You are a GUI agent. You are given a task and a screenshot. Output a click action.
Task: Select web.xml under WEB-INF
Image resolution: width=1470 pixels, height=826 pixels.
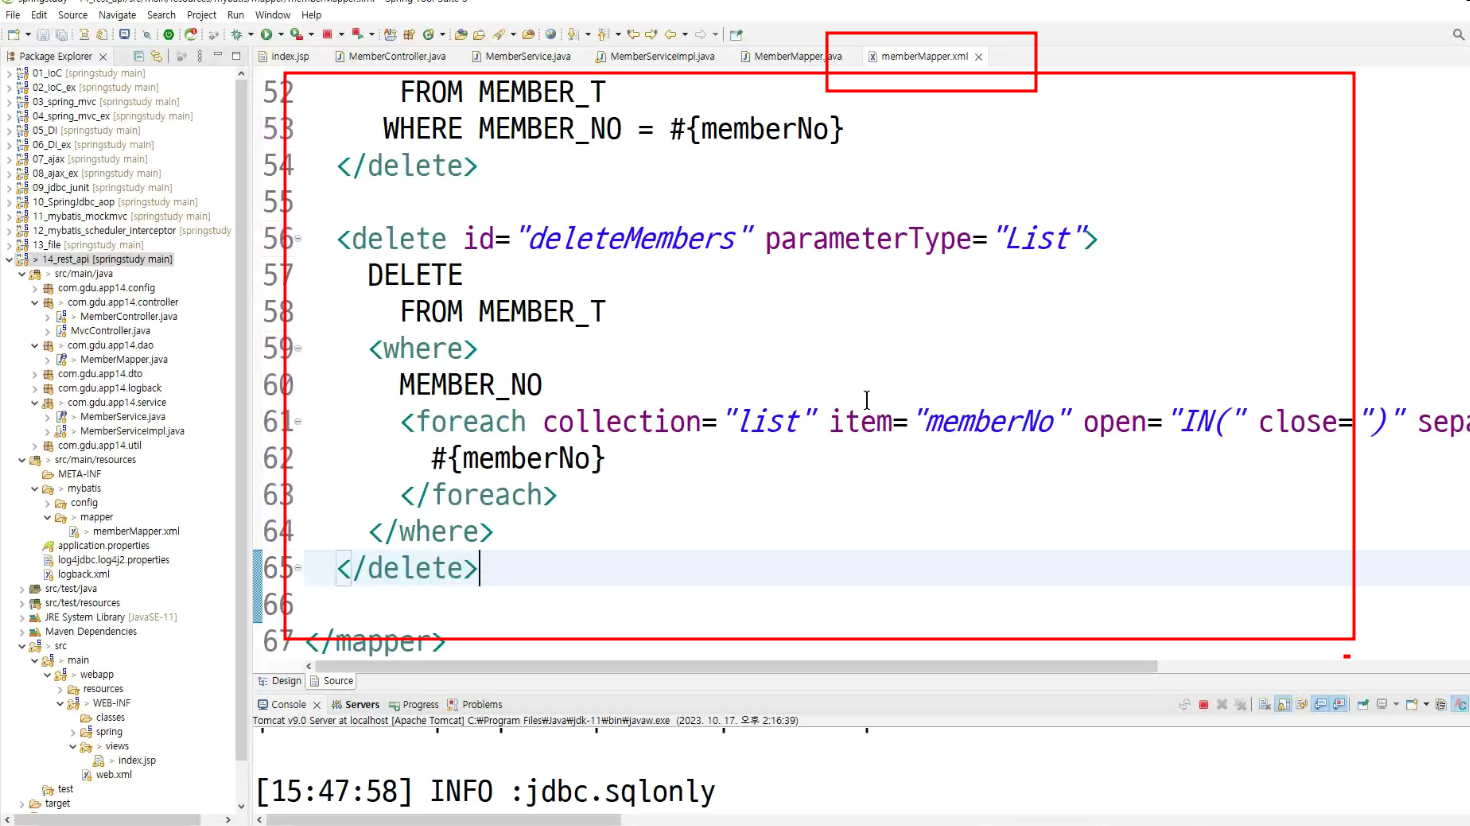click(113, 775)
